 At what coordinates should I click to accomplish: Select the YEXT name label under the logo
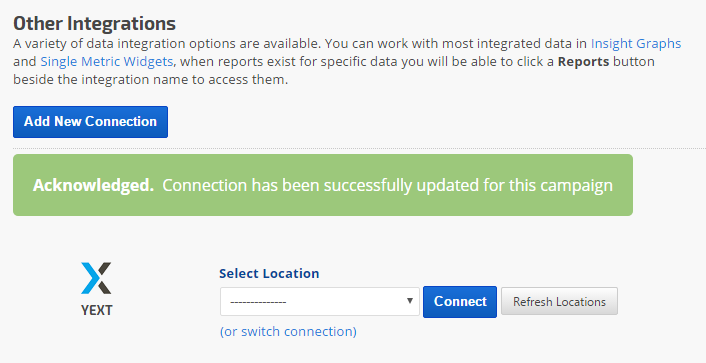[96, 310]
